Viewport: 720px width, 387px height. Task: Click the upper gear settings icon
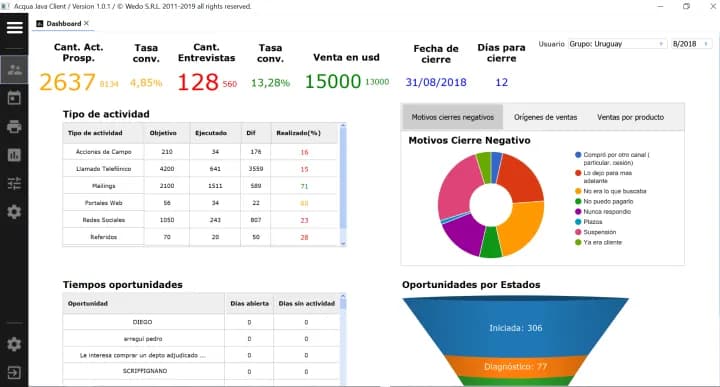coord(14,212)
